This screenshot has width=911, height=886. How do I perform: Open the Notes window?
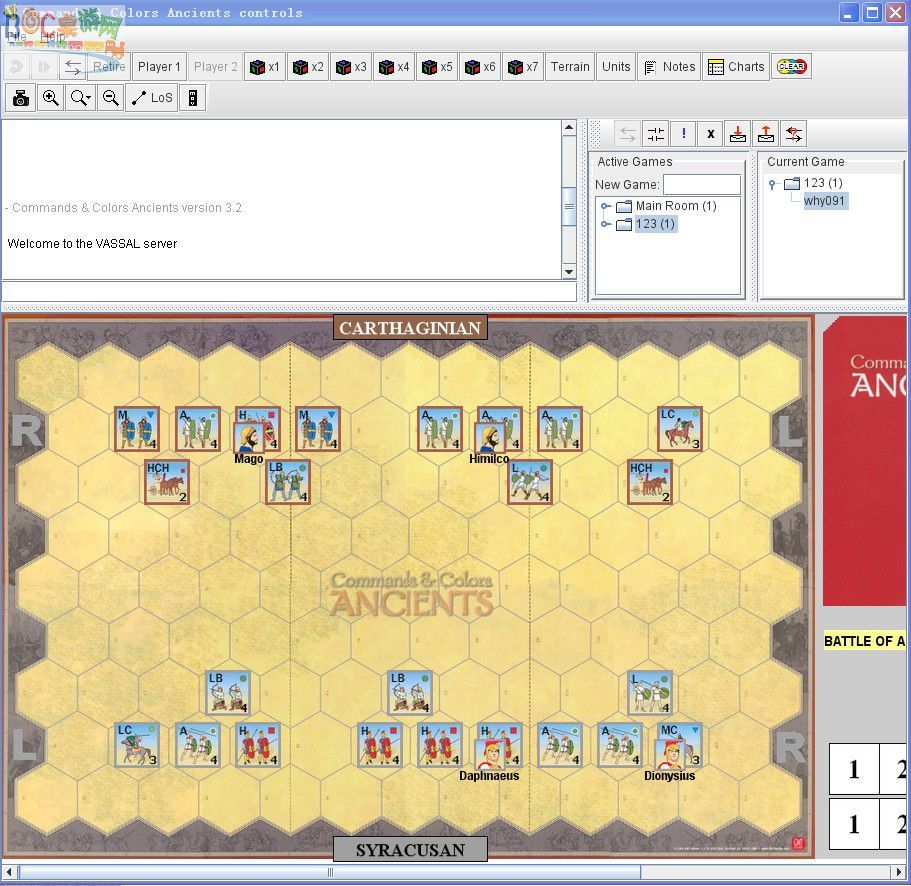click(669, 67)
